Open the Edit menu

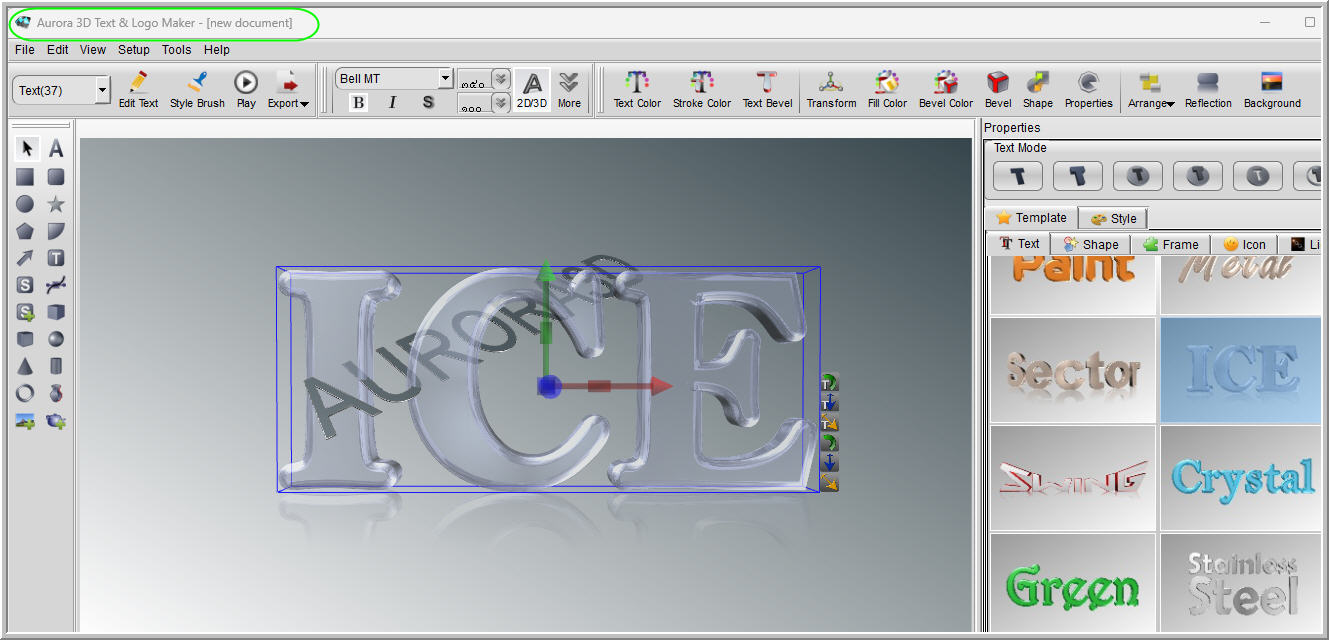point(58,50)
